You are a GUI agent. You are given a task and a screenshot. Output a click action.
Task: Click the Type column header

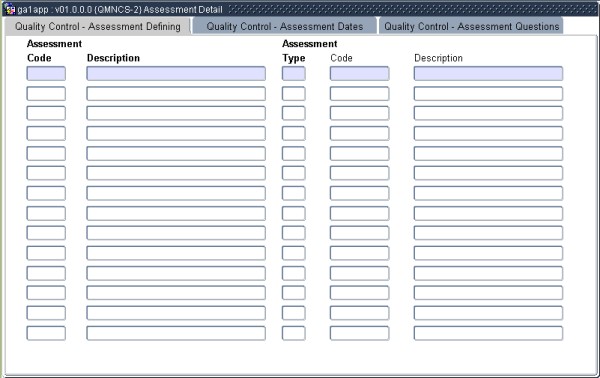pos(294,58)
